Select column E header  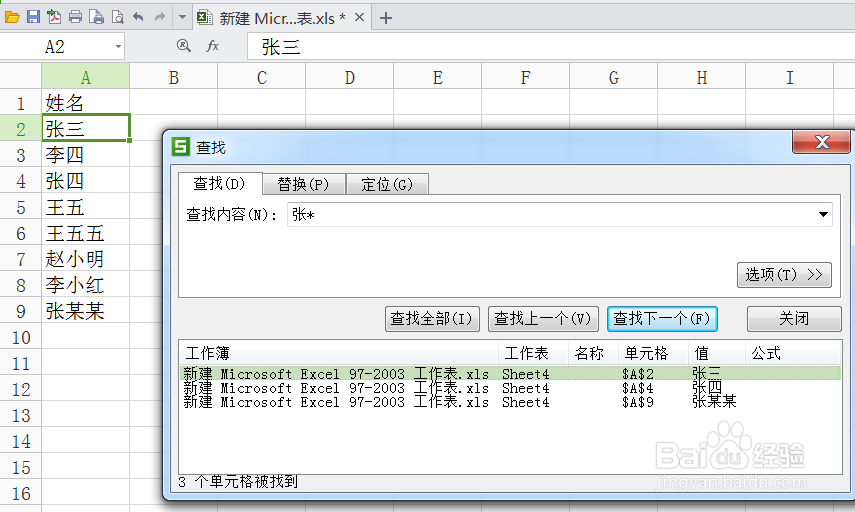[437, 77]
